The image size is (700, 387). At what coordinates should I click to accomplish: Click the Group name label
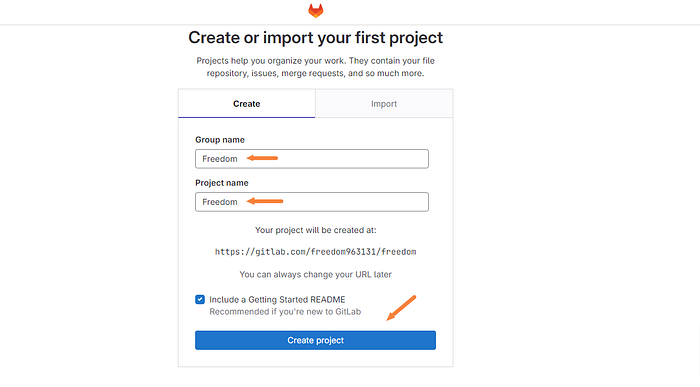[x=220, y=140]
